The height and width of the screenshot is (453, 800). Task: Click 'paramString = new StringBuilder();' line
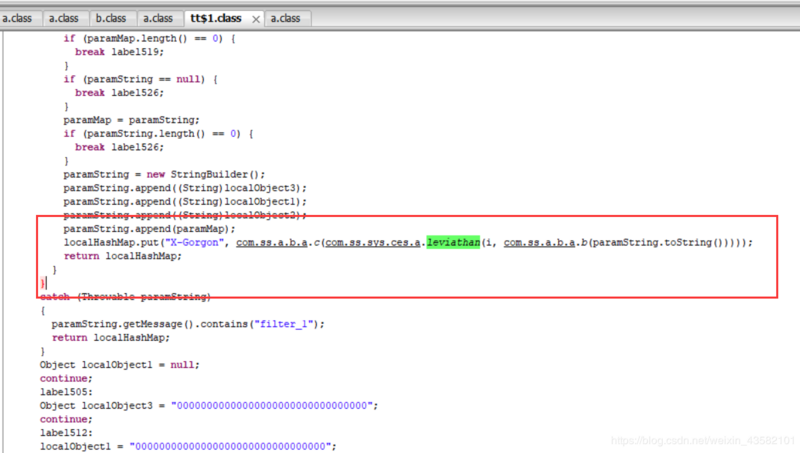click(x=164, y=174)
